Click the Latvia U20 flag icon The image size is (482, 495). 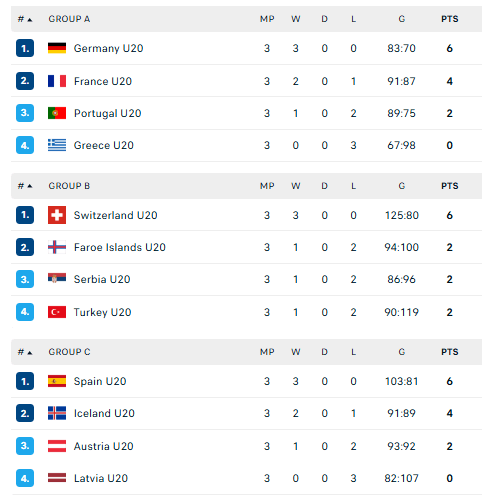click(x=57, y=478)
